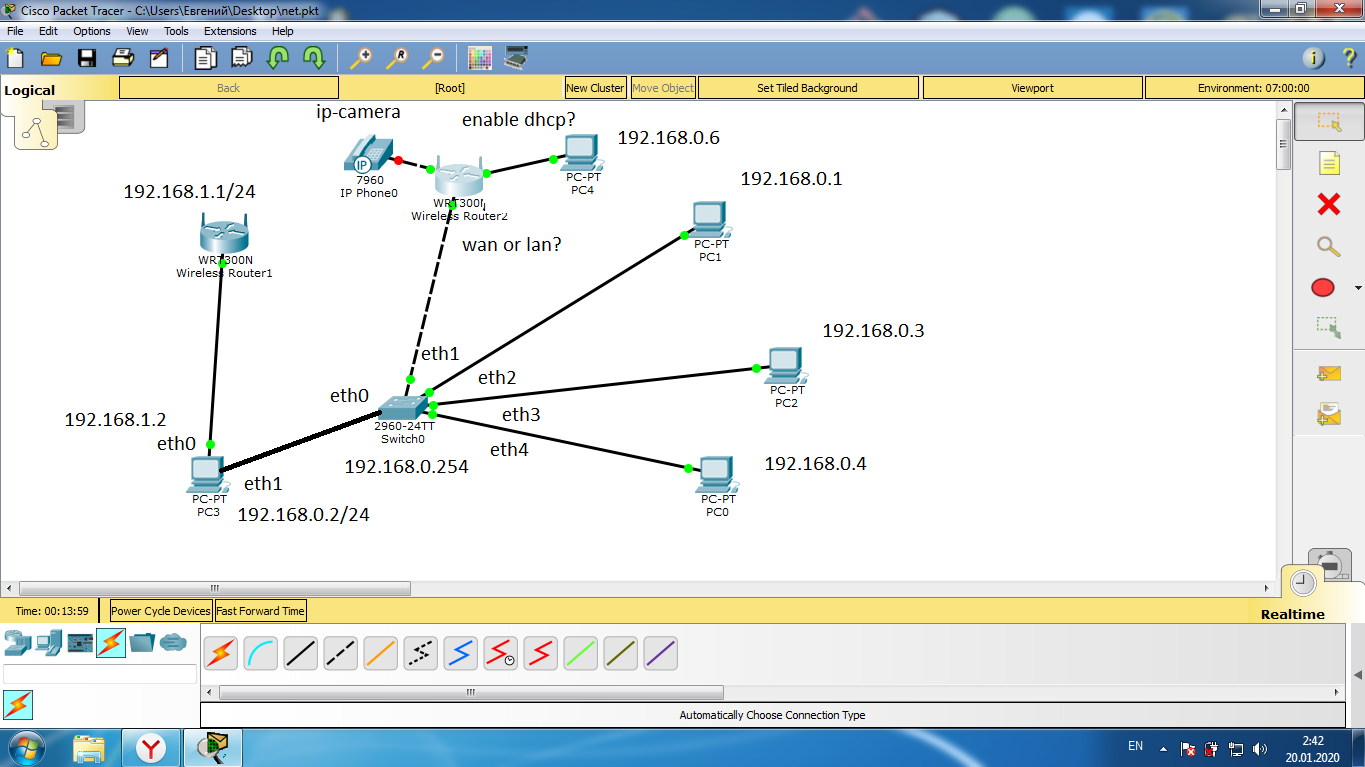Zoom out of the workspace
This screenshot has width=1365, height=767.
pos(432,58)
